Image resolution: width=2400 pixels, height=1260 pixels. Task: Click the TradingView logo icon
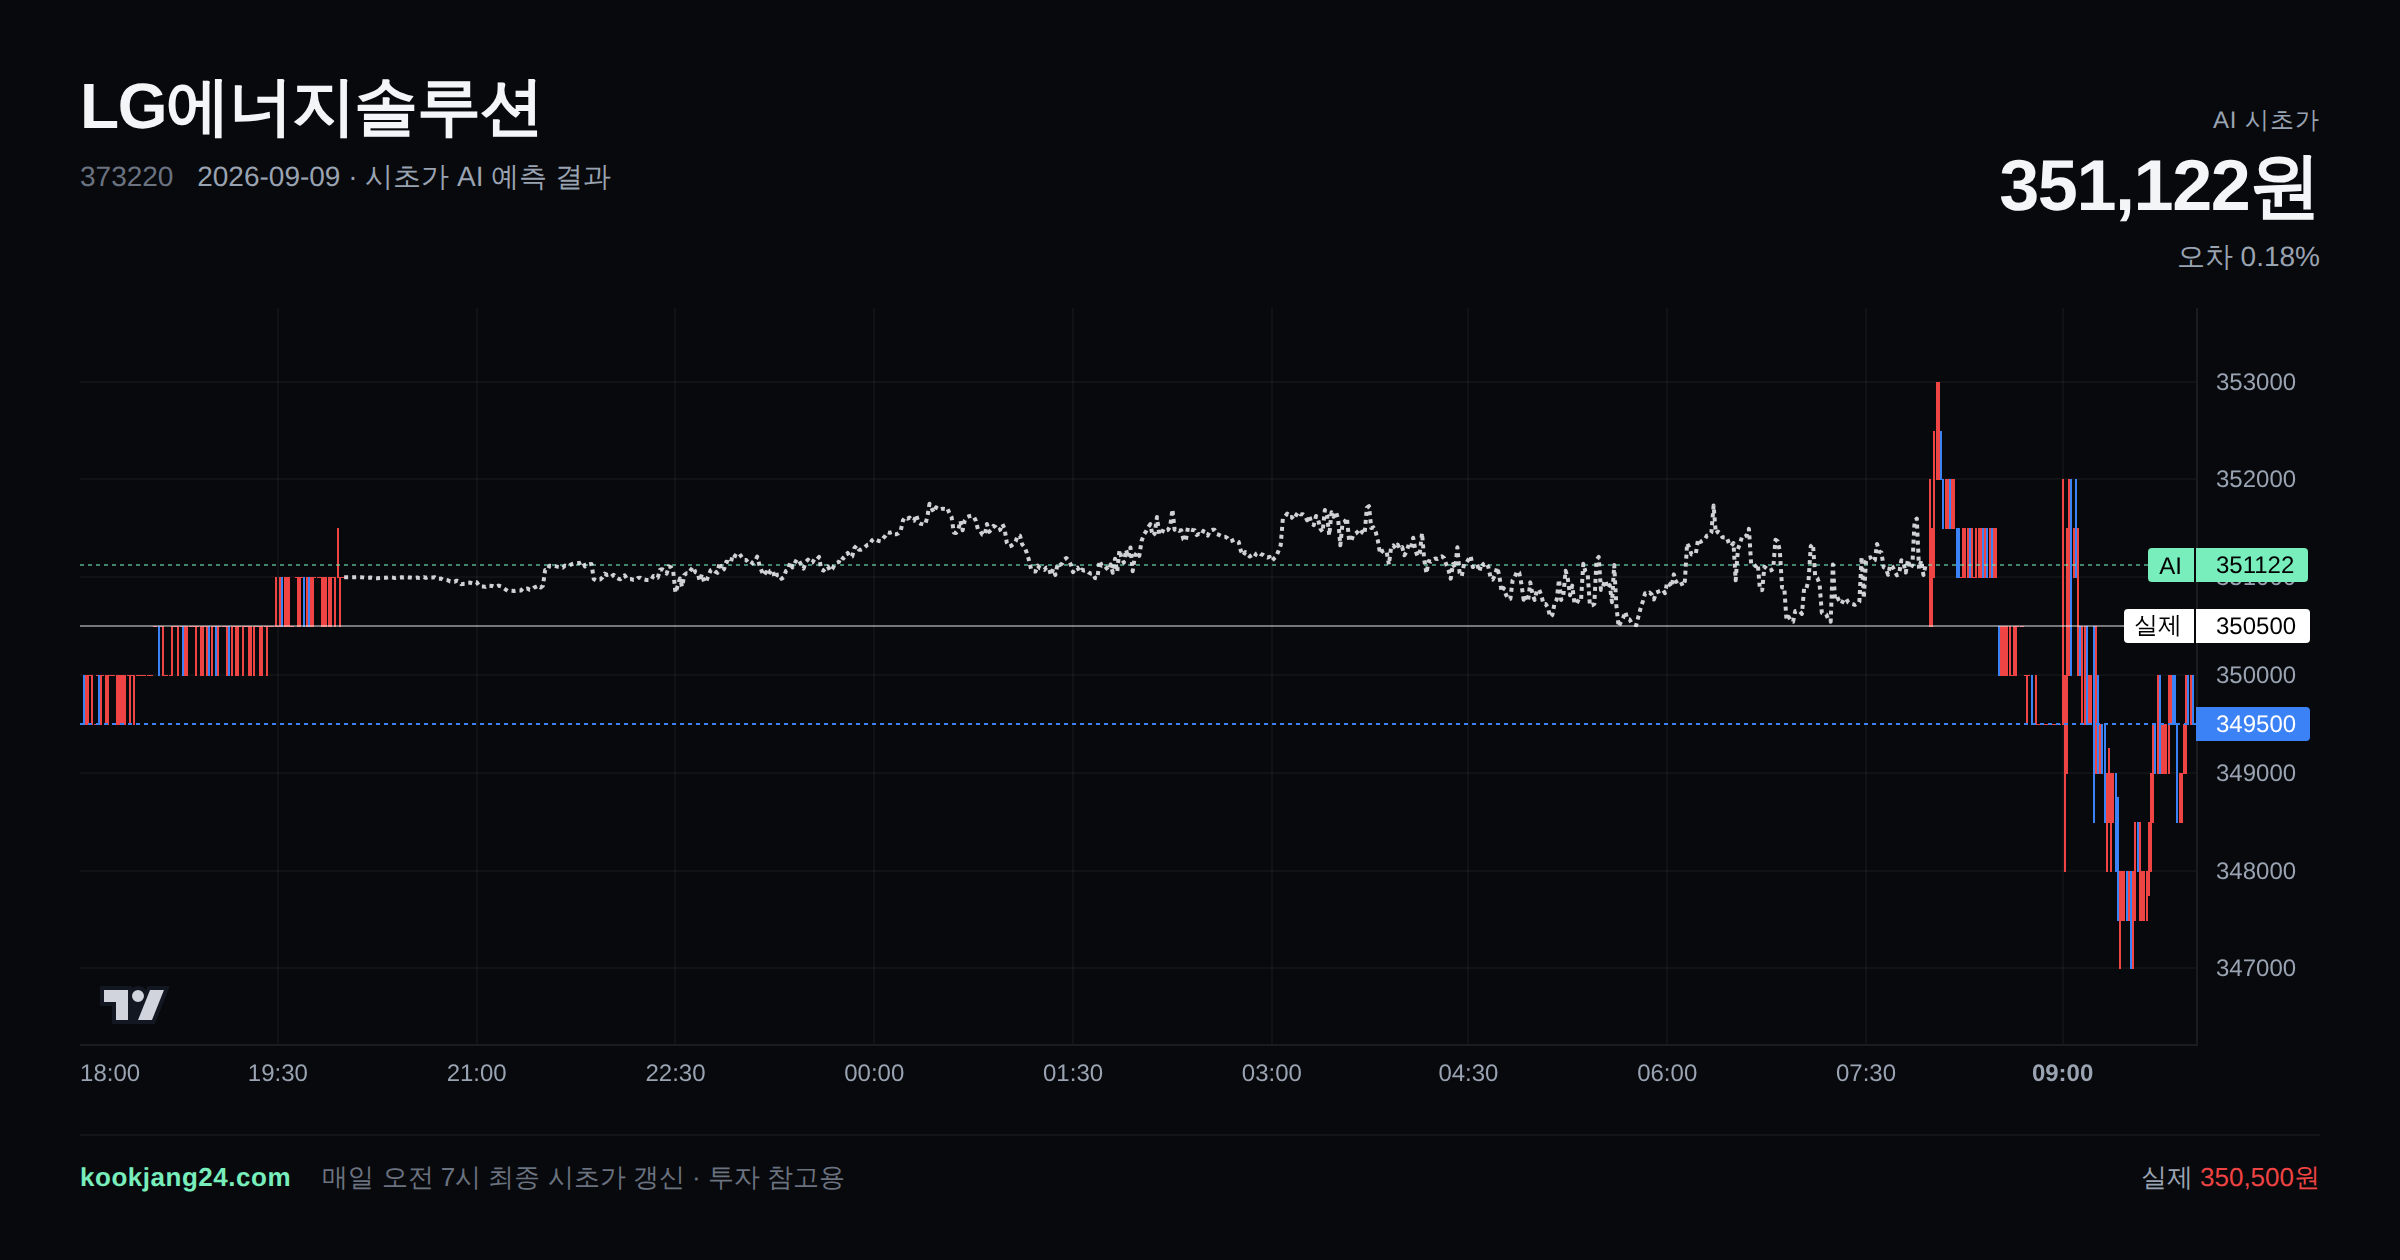point(134,1004)
